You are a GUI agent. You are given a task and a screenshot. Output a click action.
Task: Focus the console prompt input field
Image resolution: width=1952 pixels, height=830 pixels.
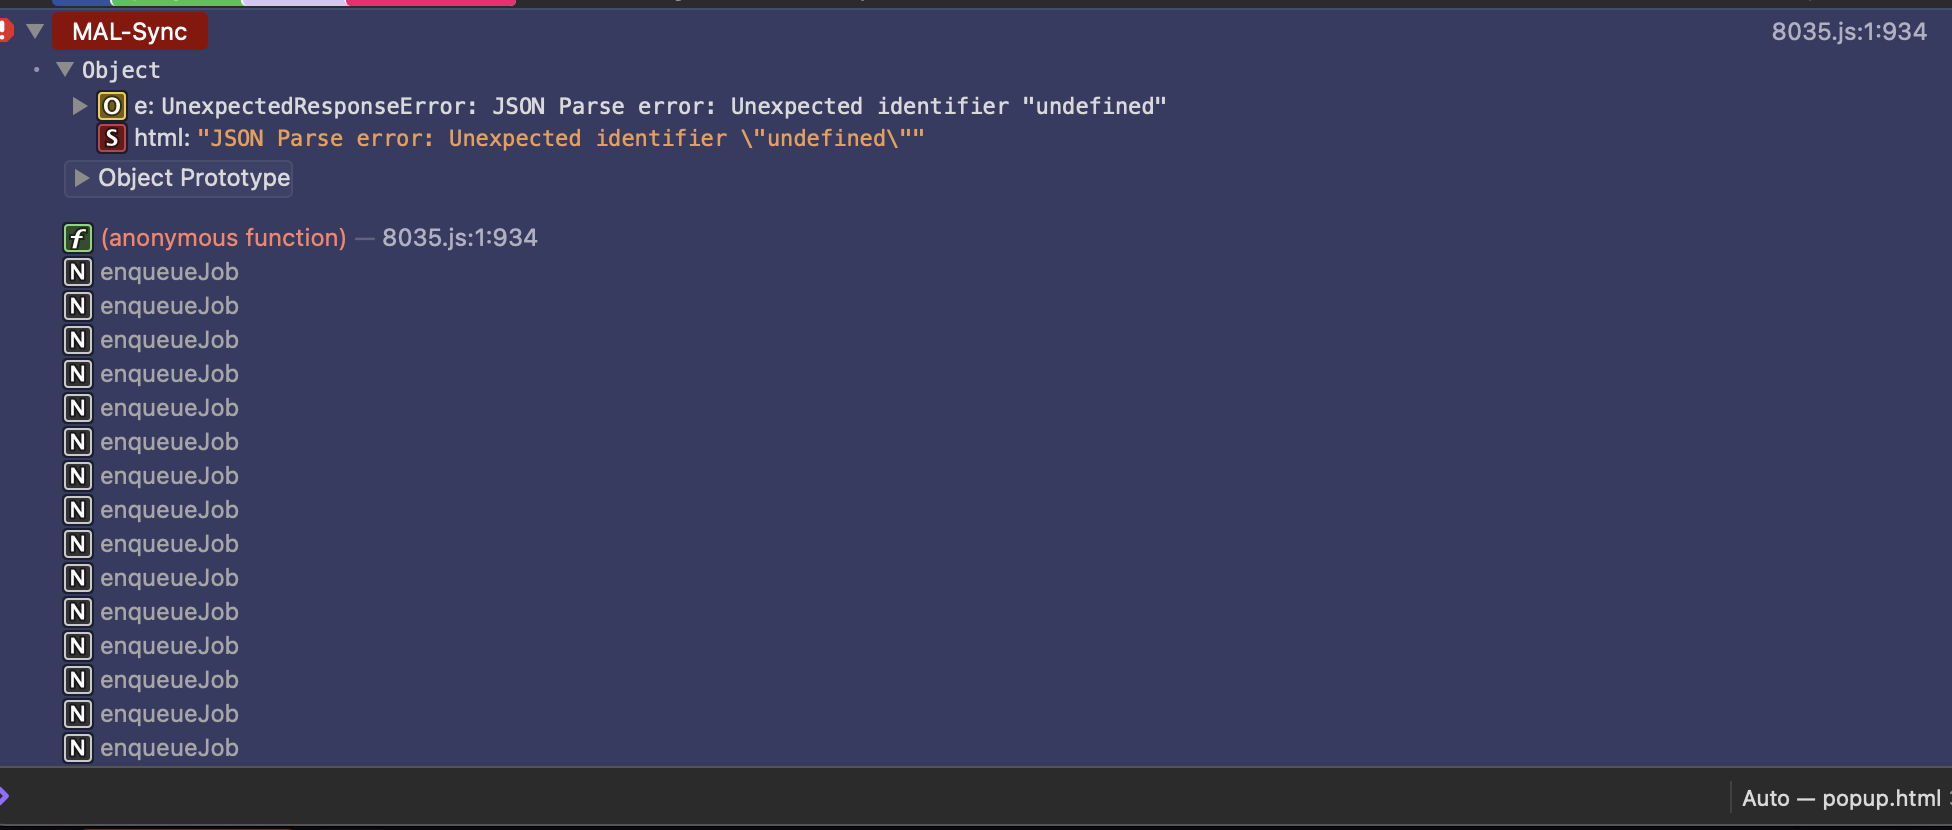pos(800,798)
